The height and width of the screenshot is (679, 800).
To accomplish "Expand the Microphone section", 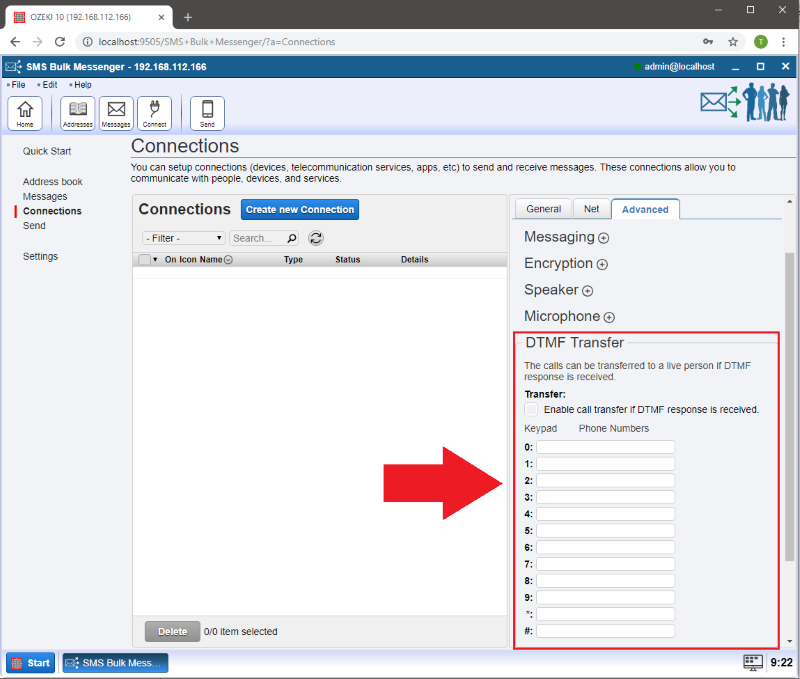I will 609,317.
